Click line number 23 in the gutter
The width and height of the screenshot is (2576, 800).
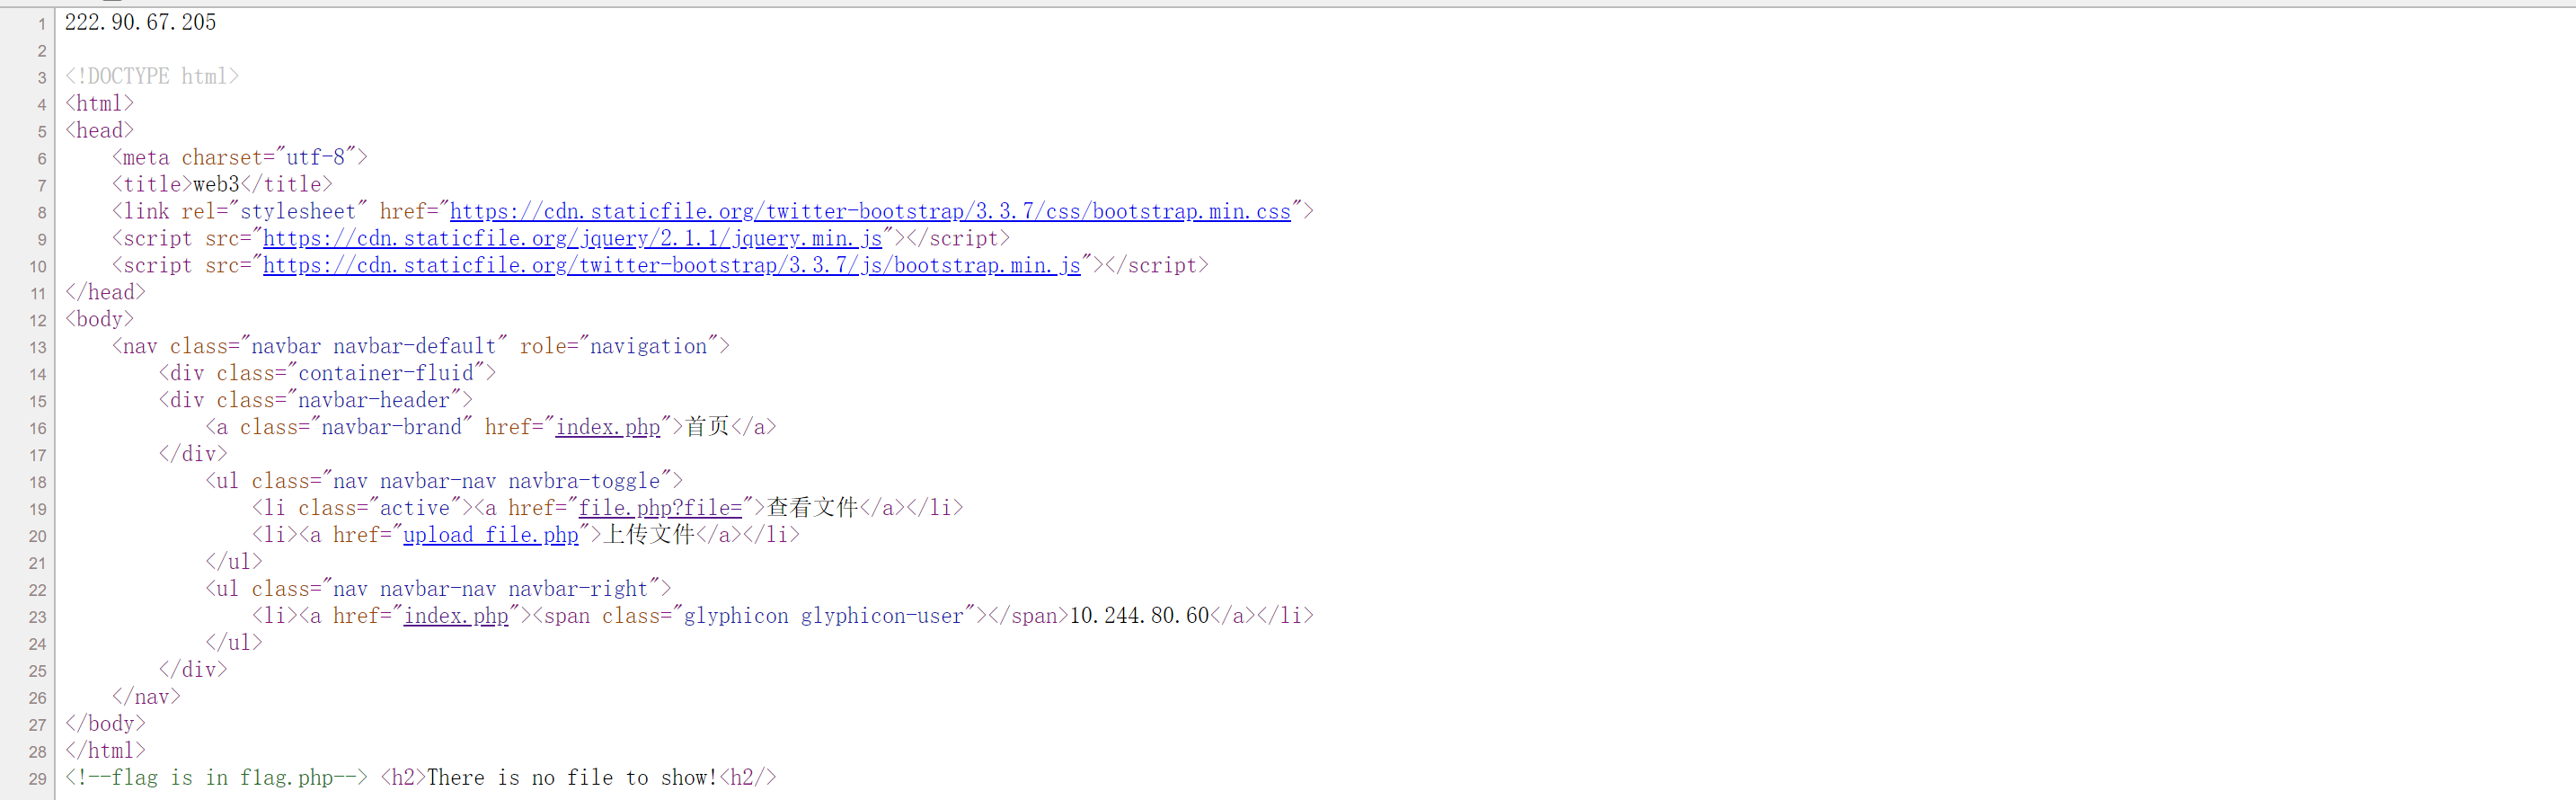37,617
